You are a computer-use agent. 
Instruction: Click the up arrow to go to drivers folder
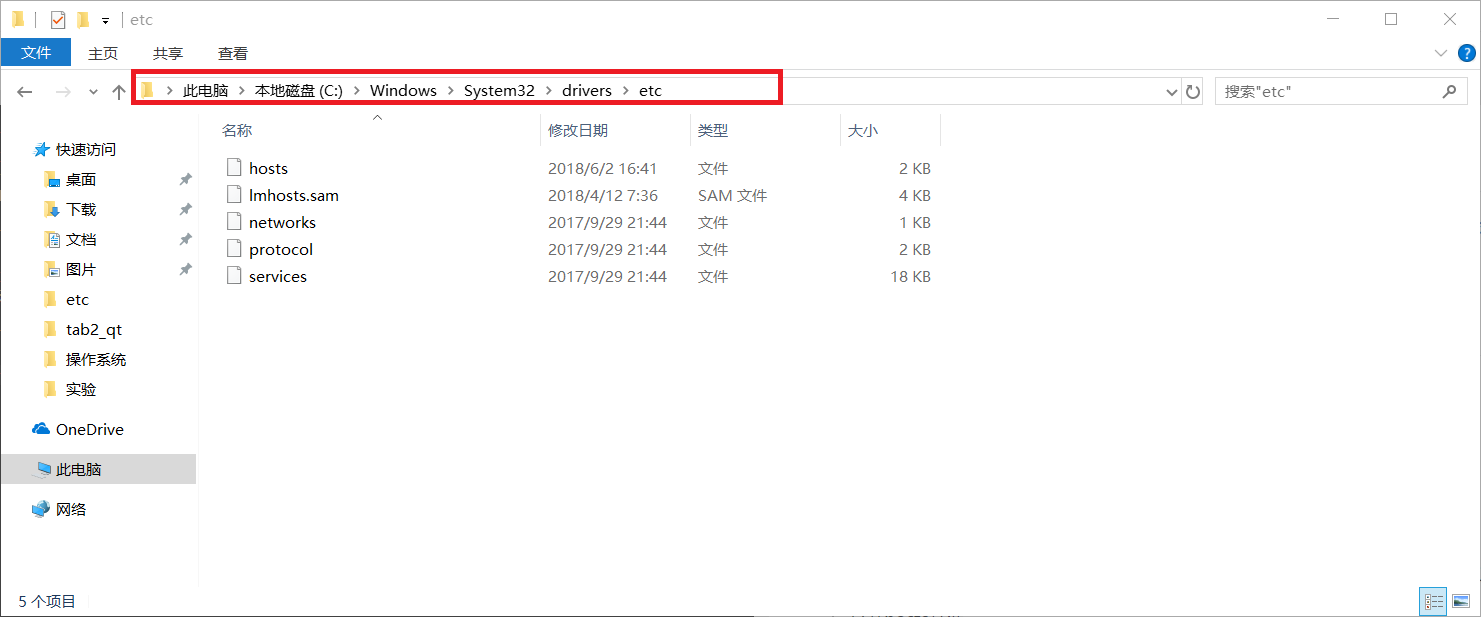[117, 90]
